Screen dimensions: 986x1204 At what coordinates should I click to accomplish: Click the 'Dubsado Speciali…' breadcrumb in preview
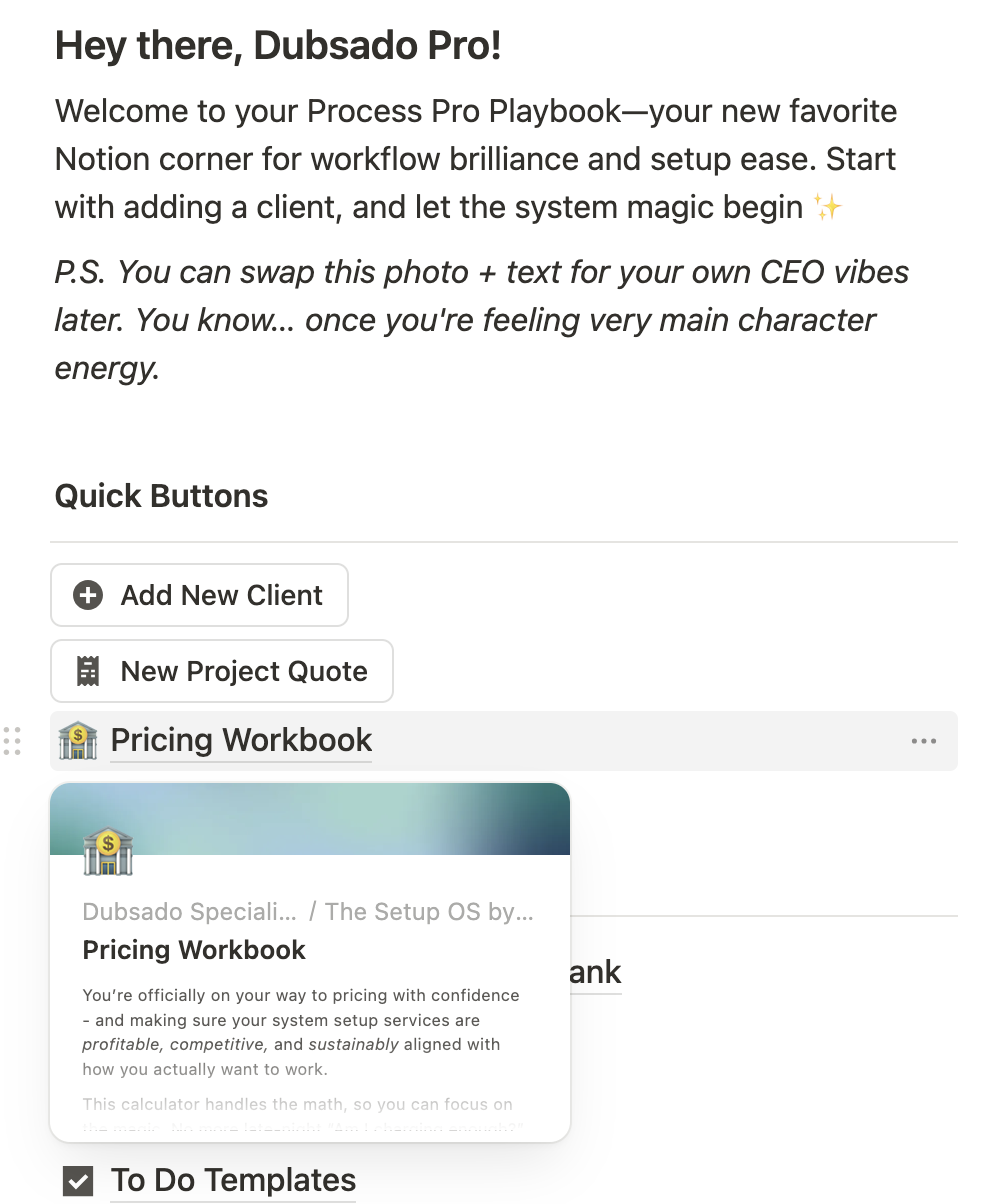[x=189, y=912]
